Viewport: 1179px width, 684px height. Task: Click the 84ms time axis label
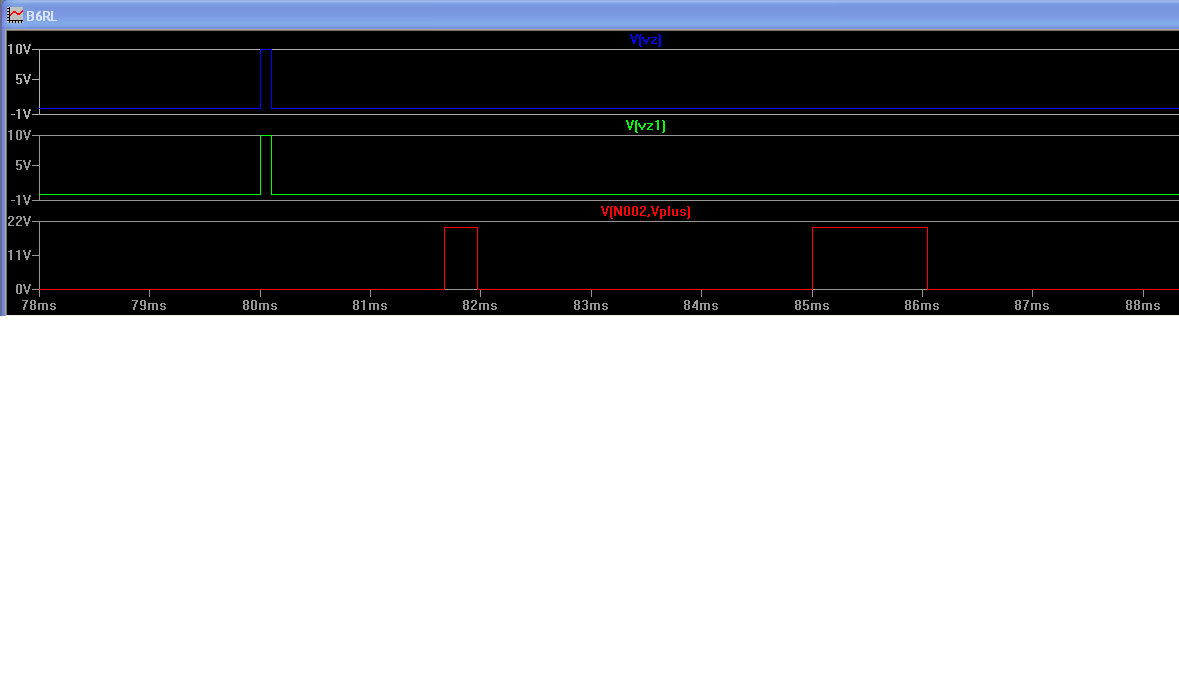(701, 305)
